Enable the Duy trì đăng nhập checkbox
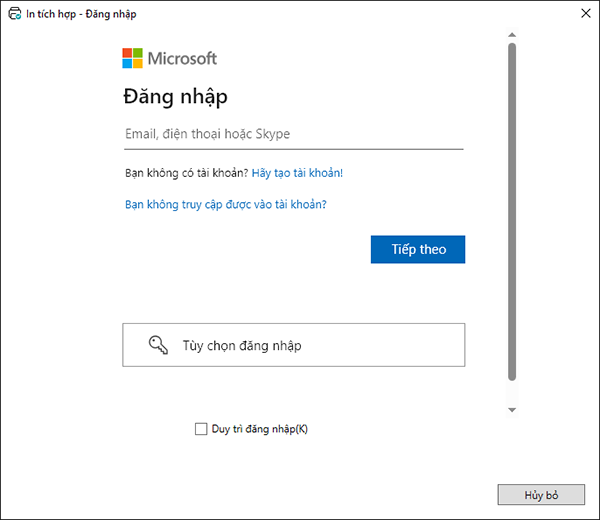The width and height of the screenshot is (600, 520). [201, 429]
